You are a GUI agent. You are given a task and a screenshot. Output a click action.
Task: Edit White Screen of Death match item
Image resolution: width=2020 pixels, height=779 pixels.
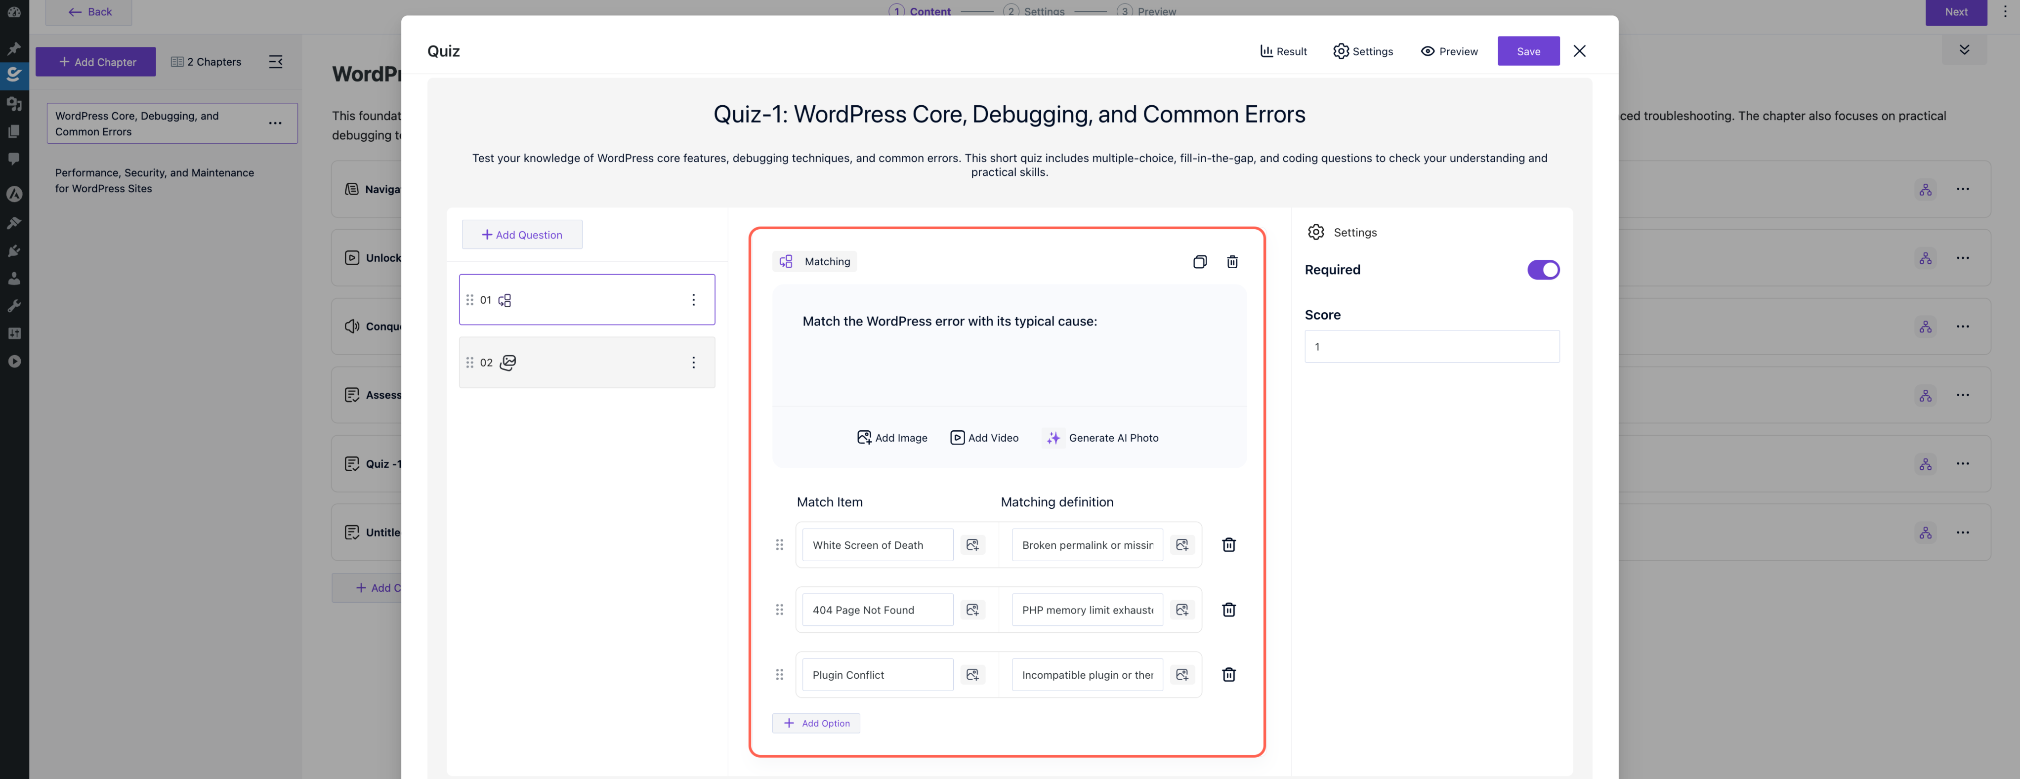[877, 545]
